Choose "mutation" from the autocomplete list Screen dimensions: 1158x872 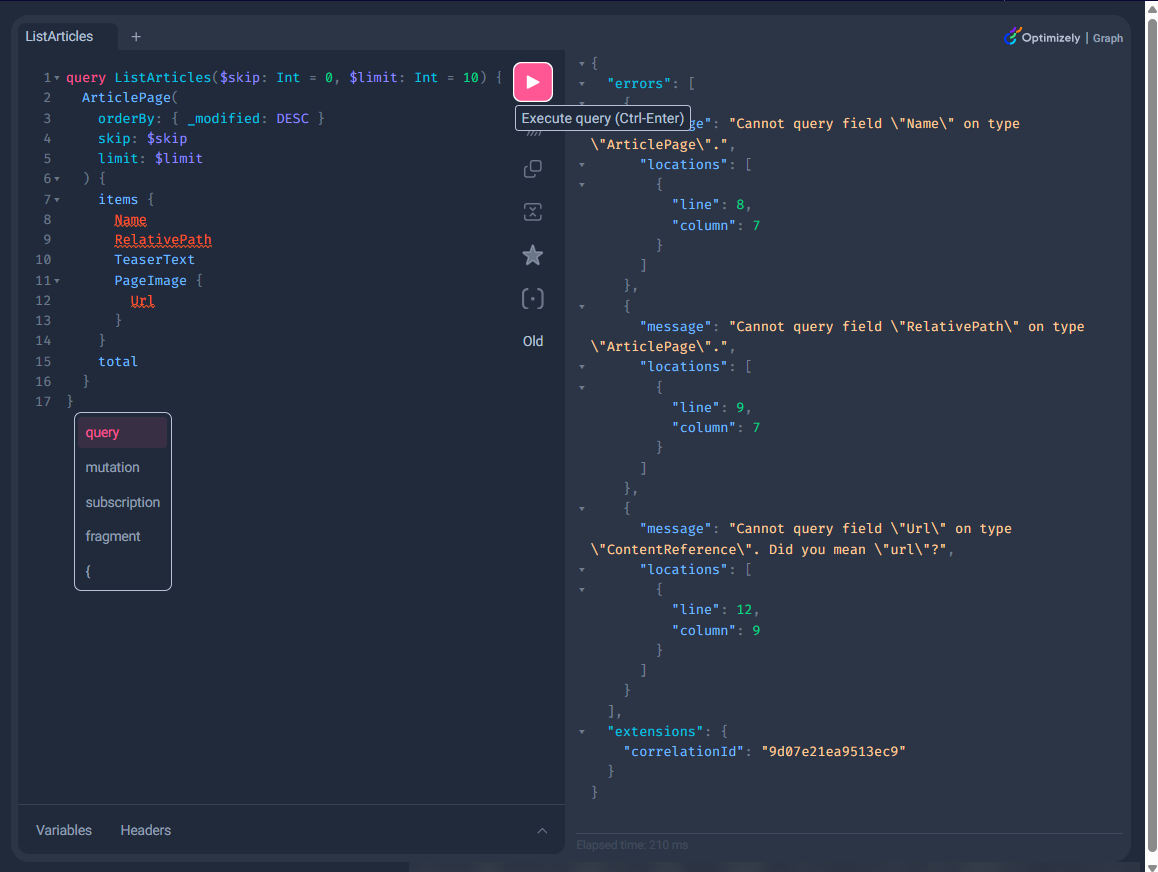click(123, 467)
